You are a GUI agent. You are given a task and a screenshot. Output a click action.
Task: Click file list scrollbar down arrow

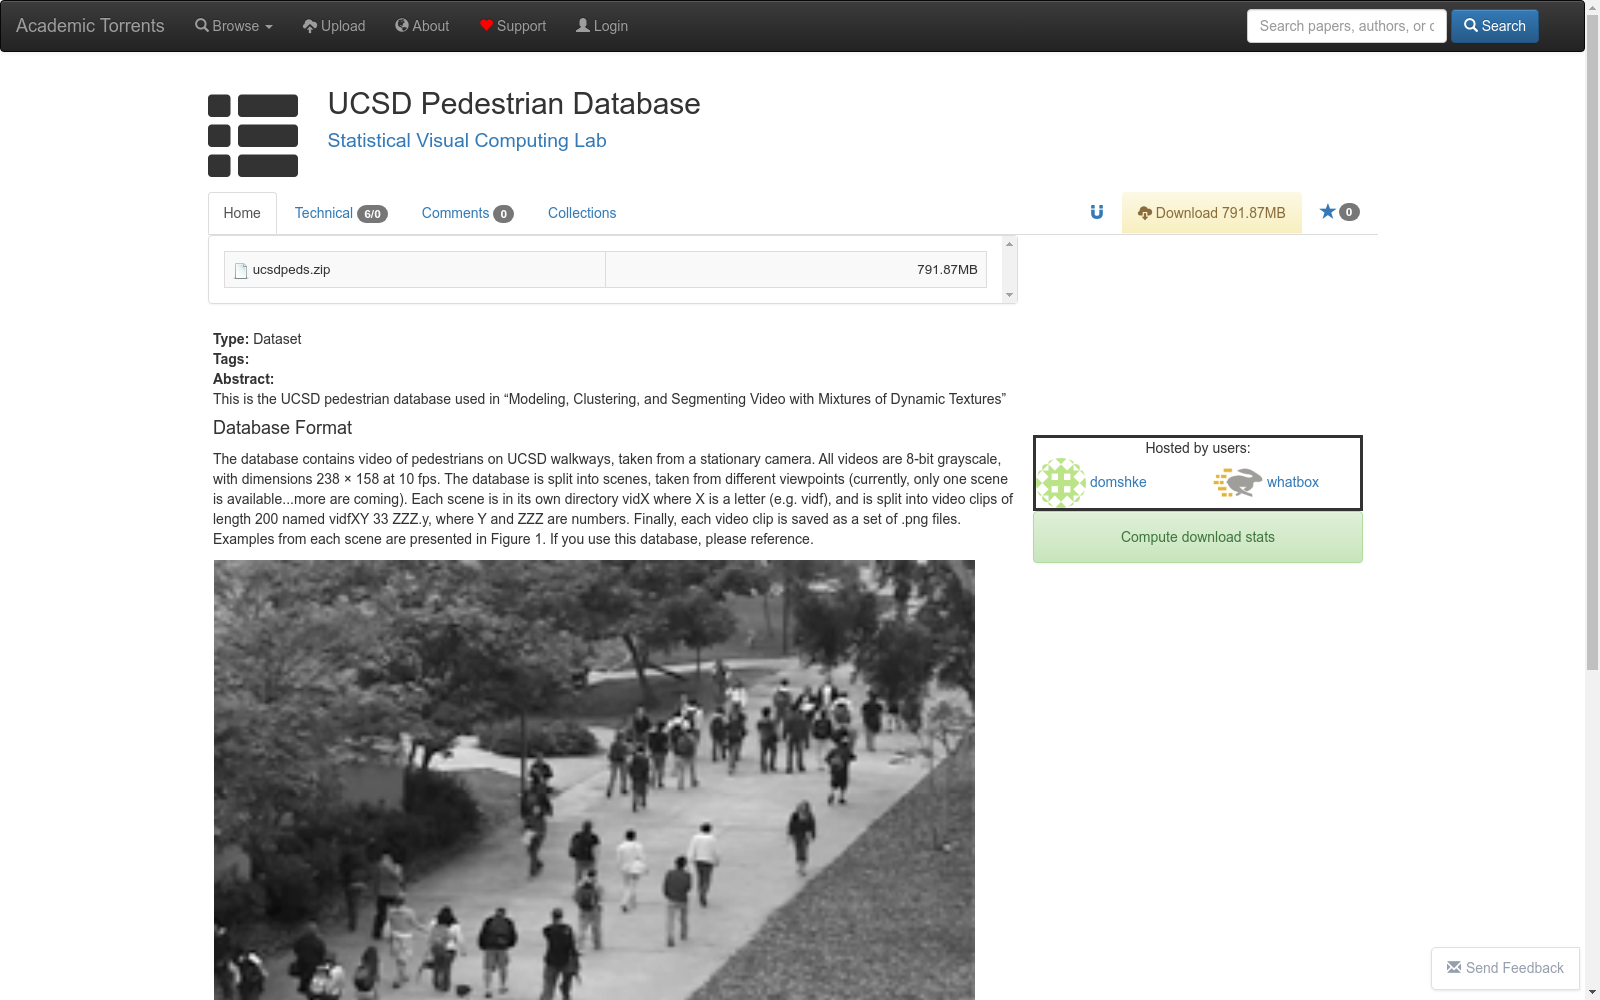(x=1009, y=295)
